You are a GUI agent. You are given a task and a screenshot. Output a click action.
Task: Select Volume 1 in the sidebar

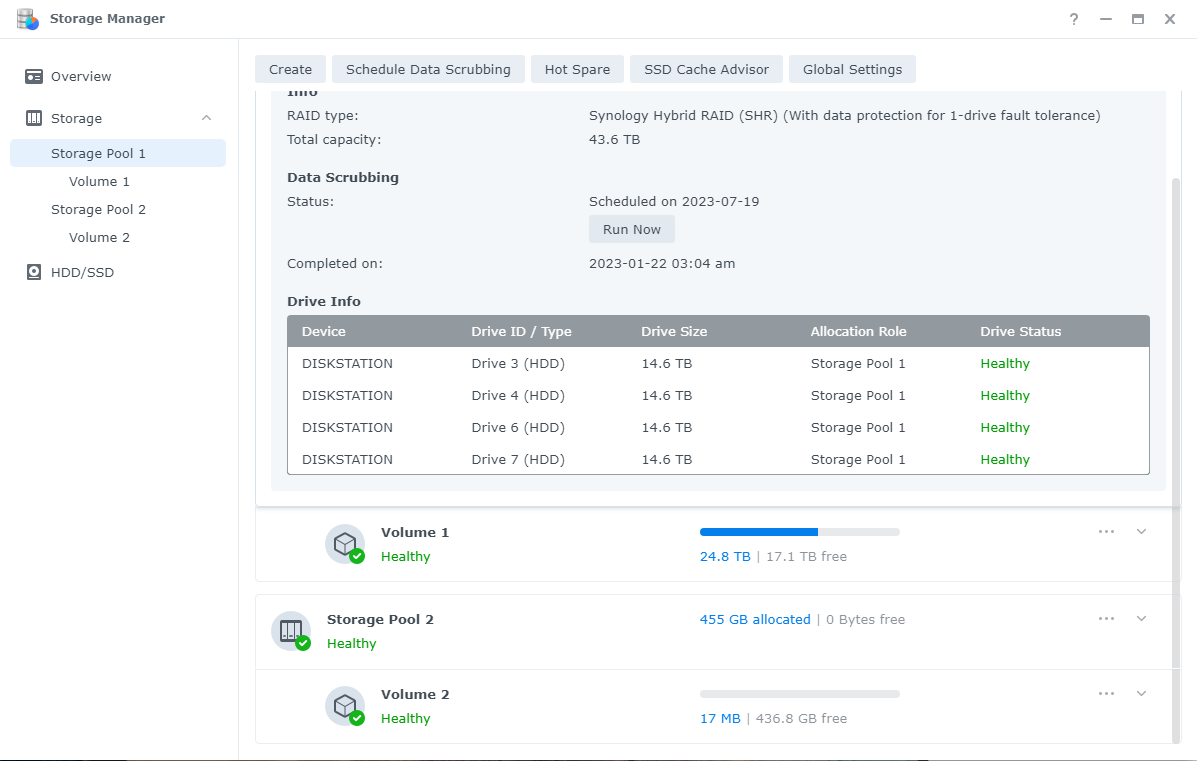tap(99, 182)
